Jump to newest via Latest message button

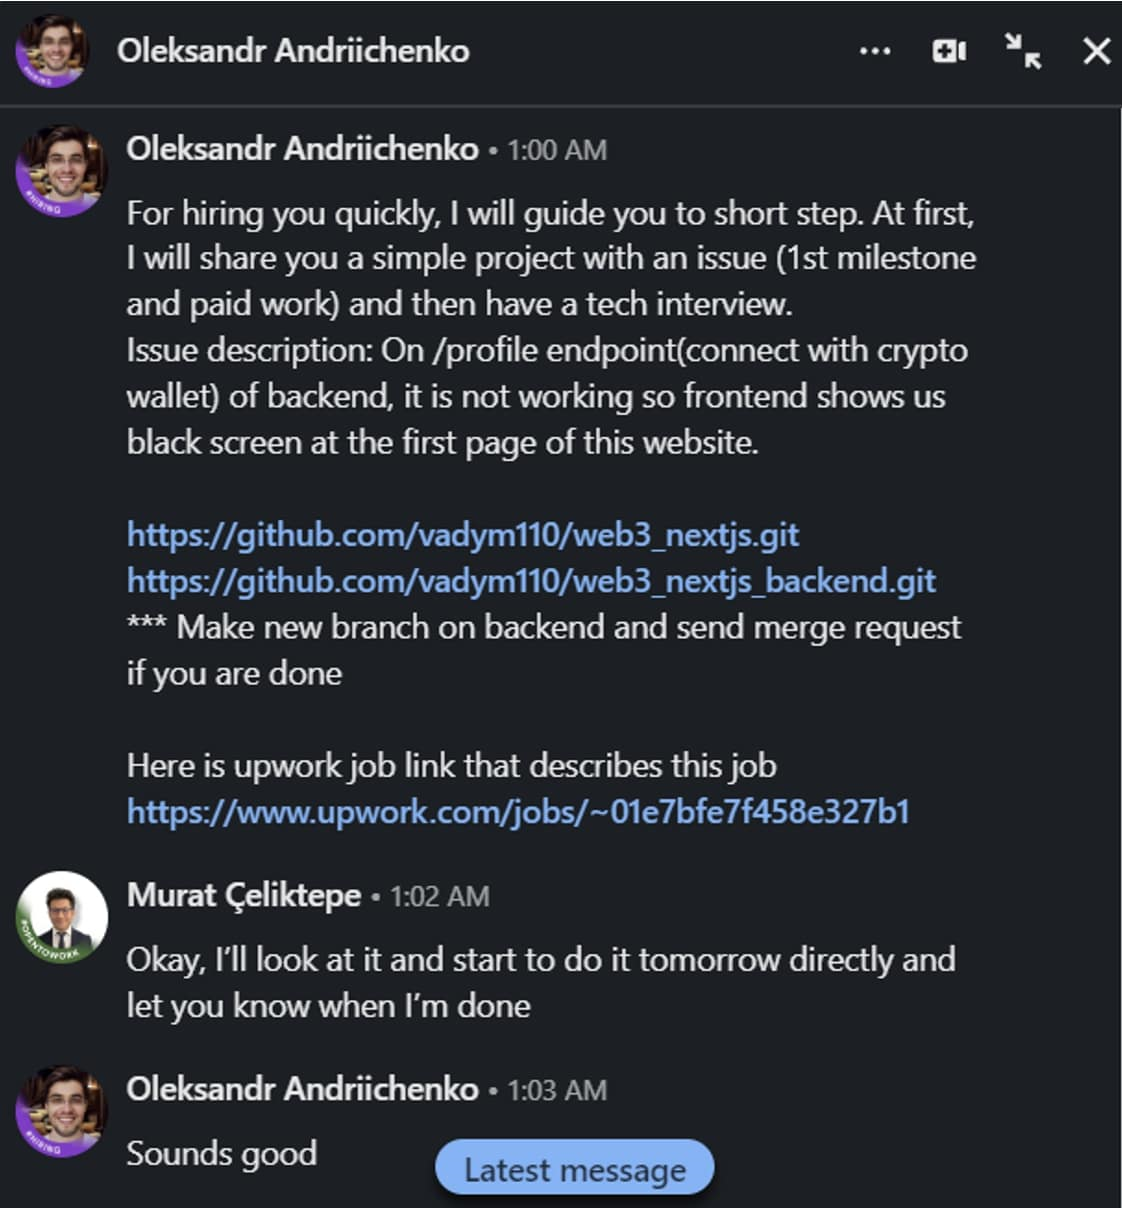click(575, 1170)
